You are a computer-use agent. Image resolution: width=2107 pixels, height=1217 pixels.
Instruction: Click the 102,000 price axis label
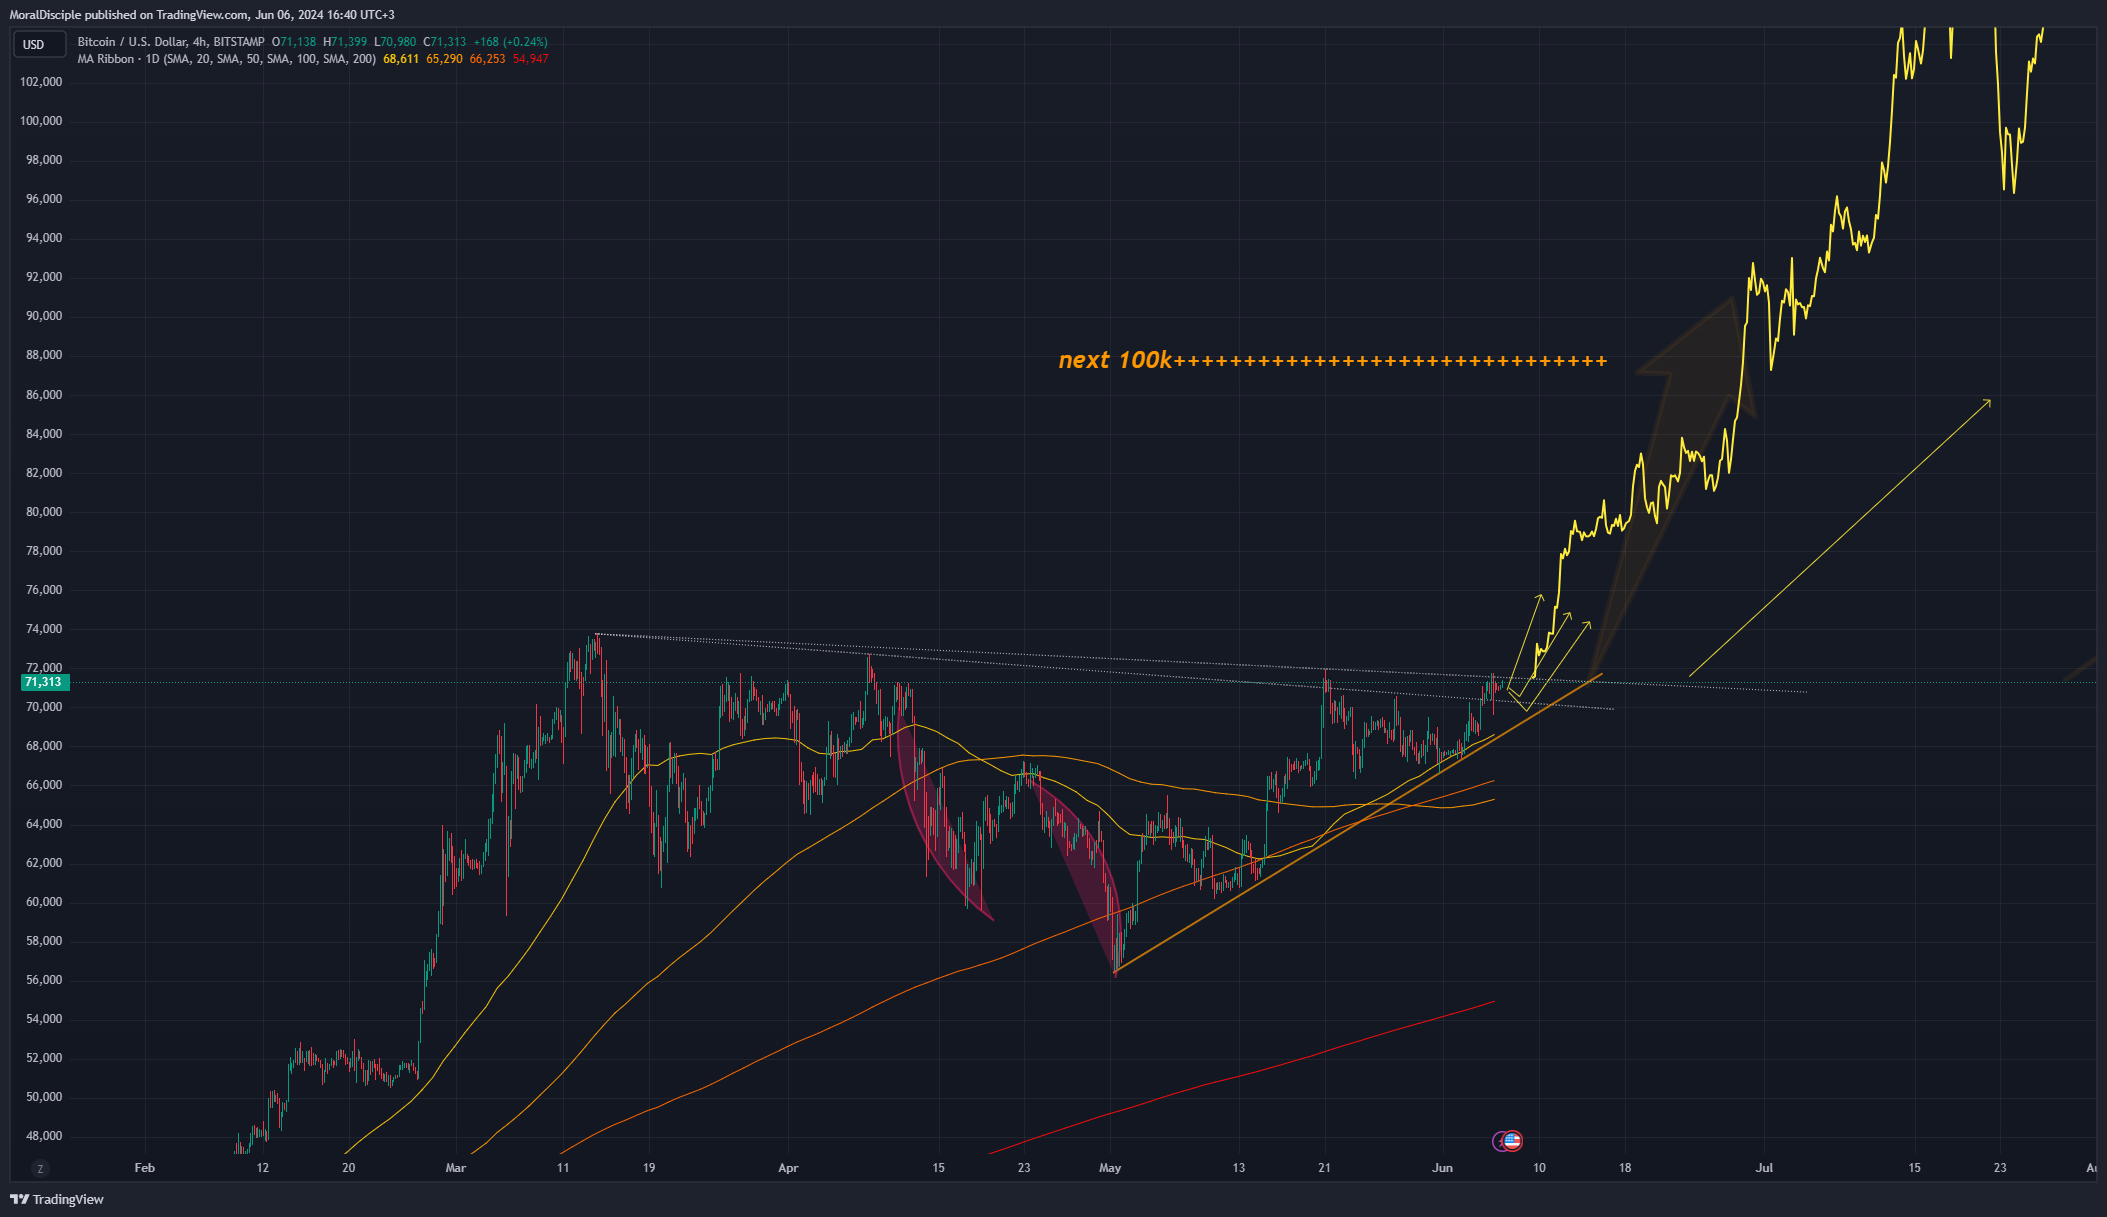(x=41, y=82)
